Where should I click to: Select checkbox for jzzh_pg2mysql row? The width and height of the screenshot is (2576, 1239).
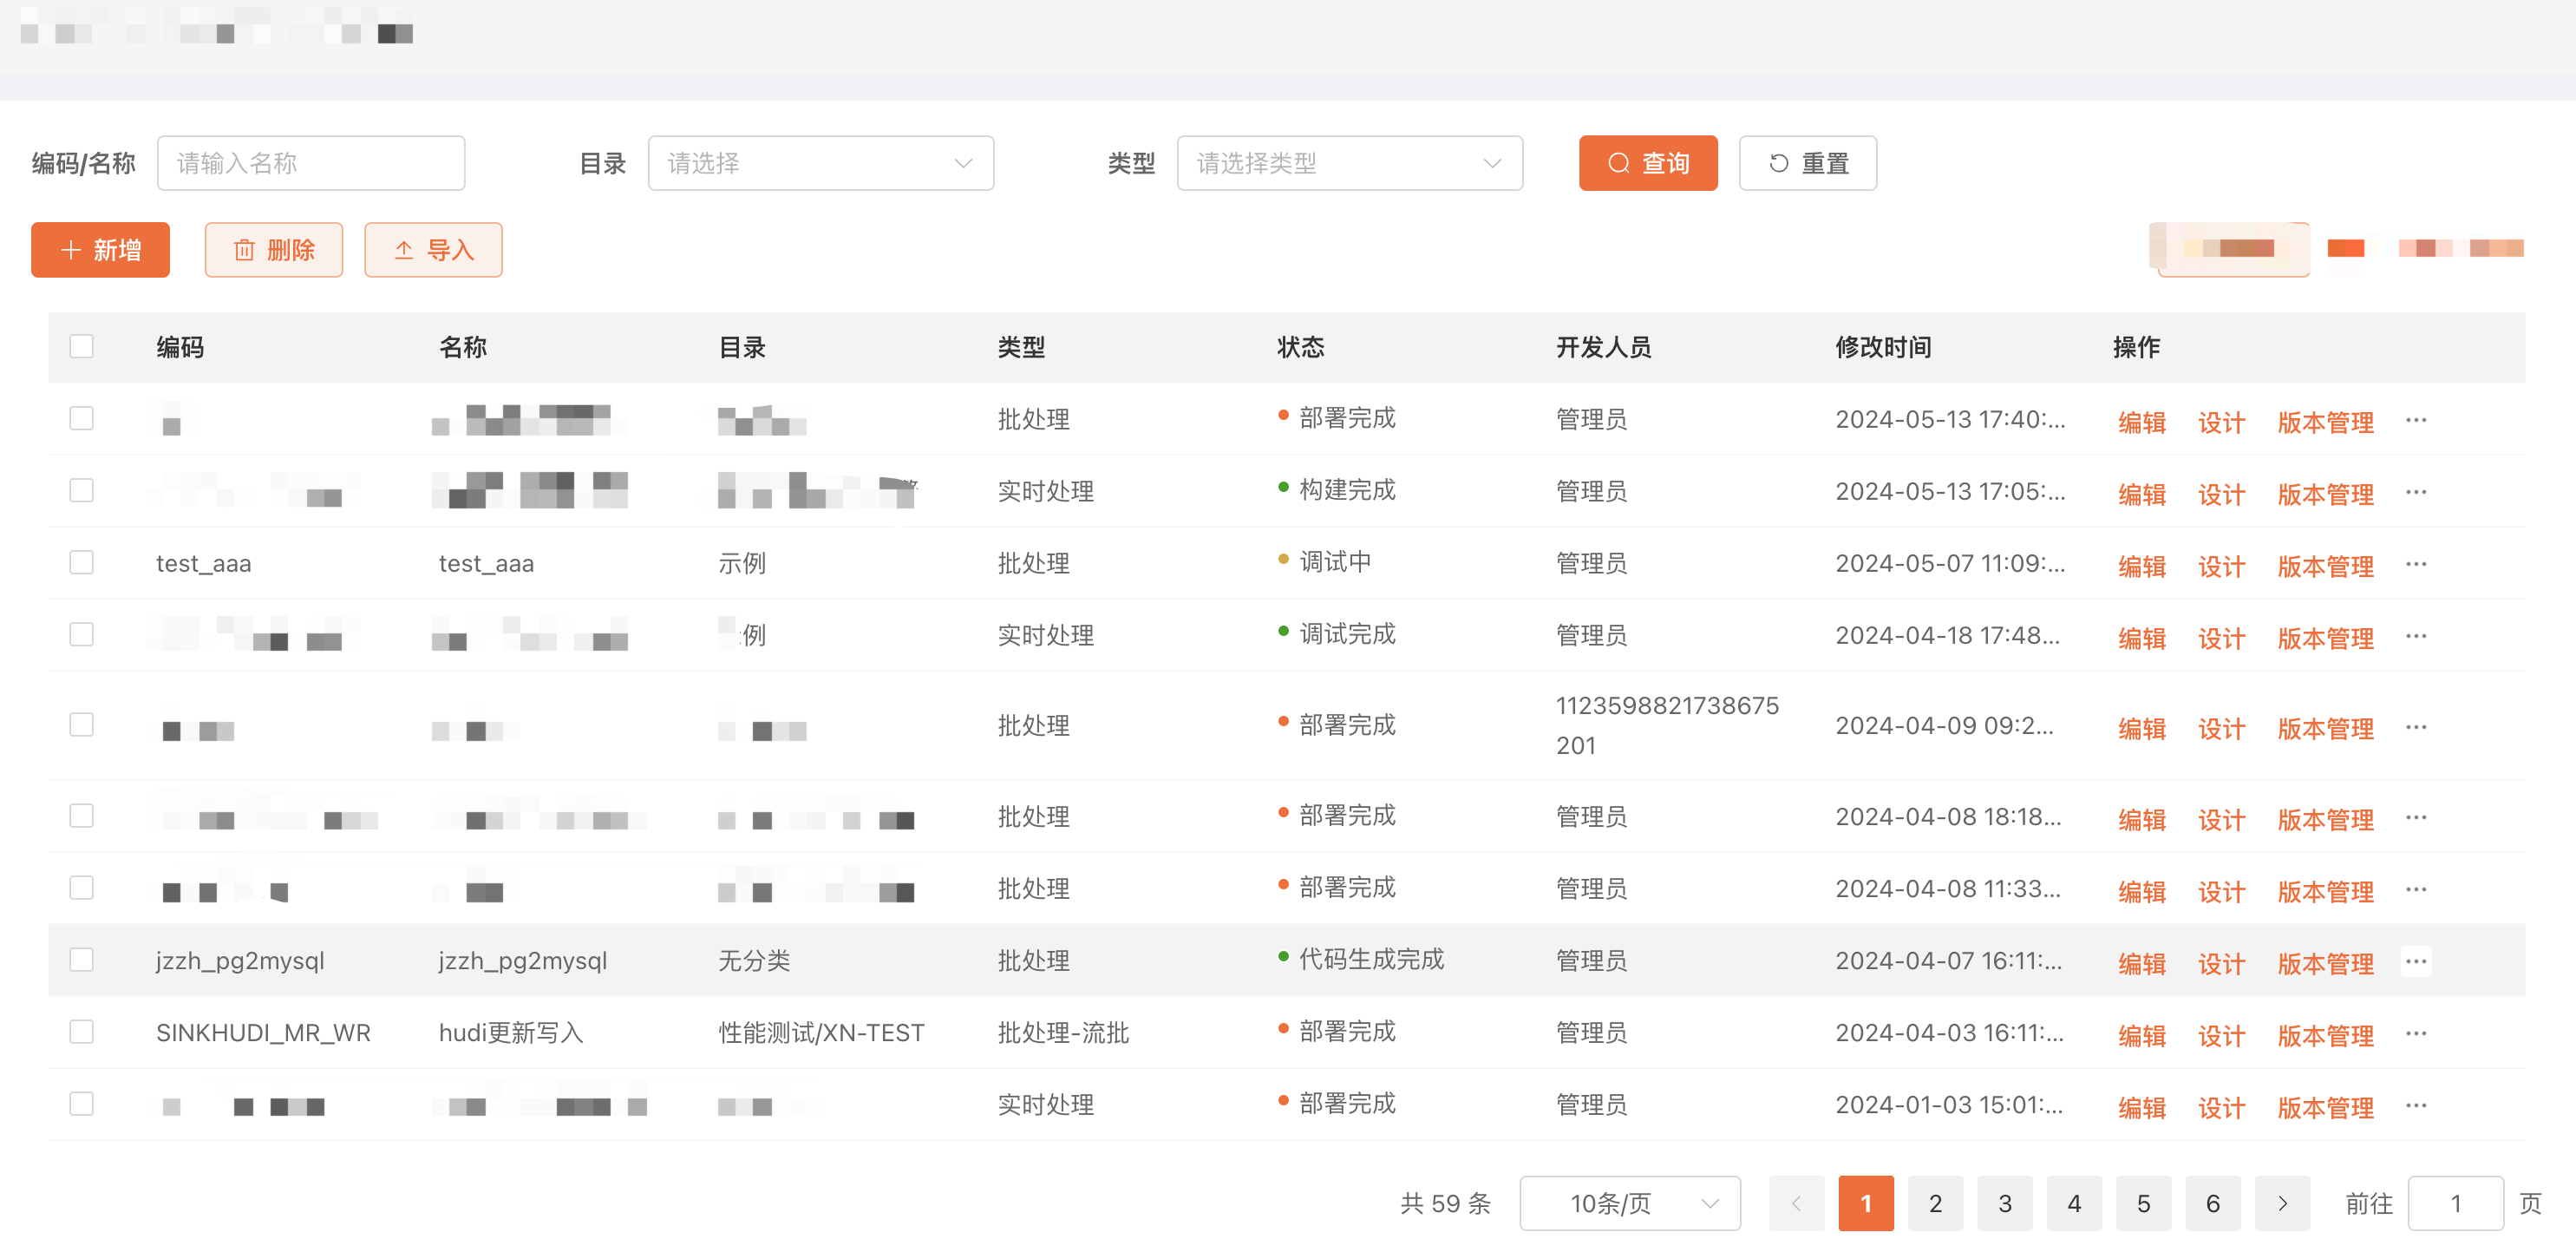[82, 959]
